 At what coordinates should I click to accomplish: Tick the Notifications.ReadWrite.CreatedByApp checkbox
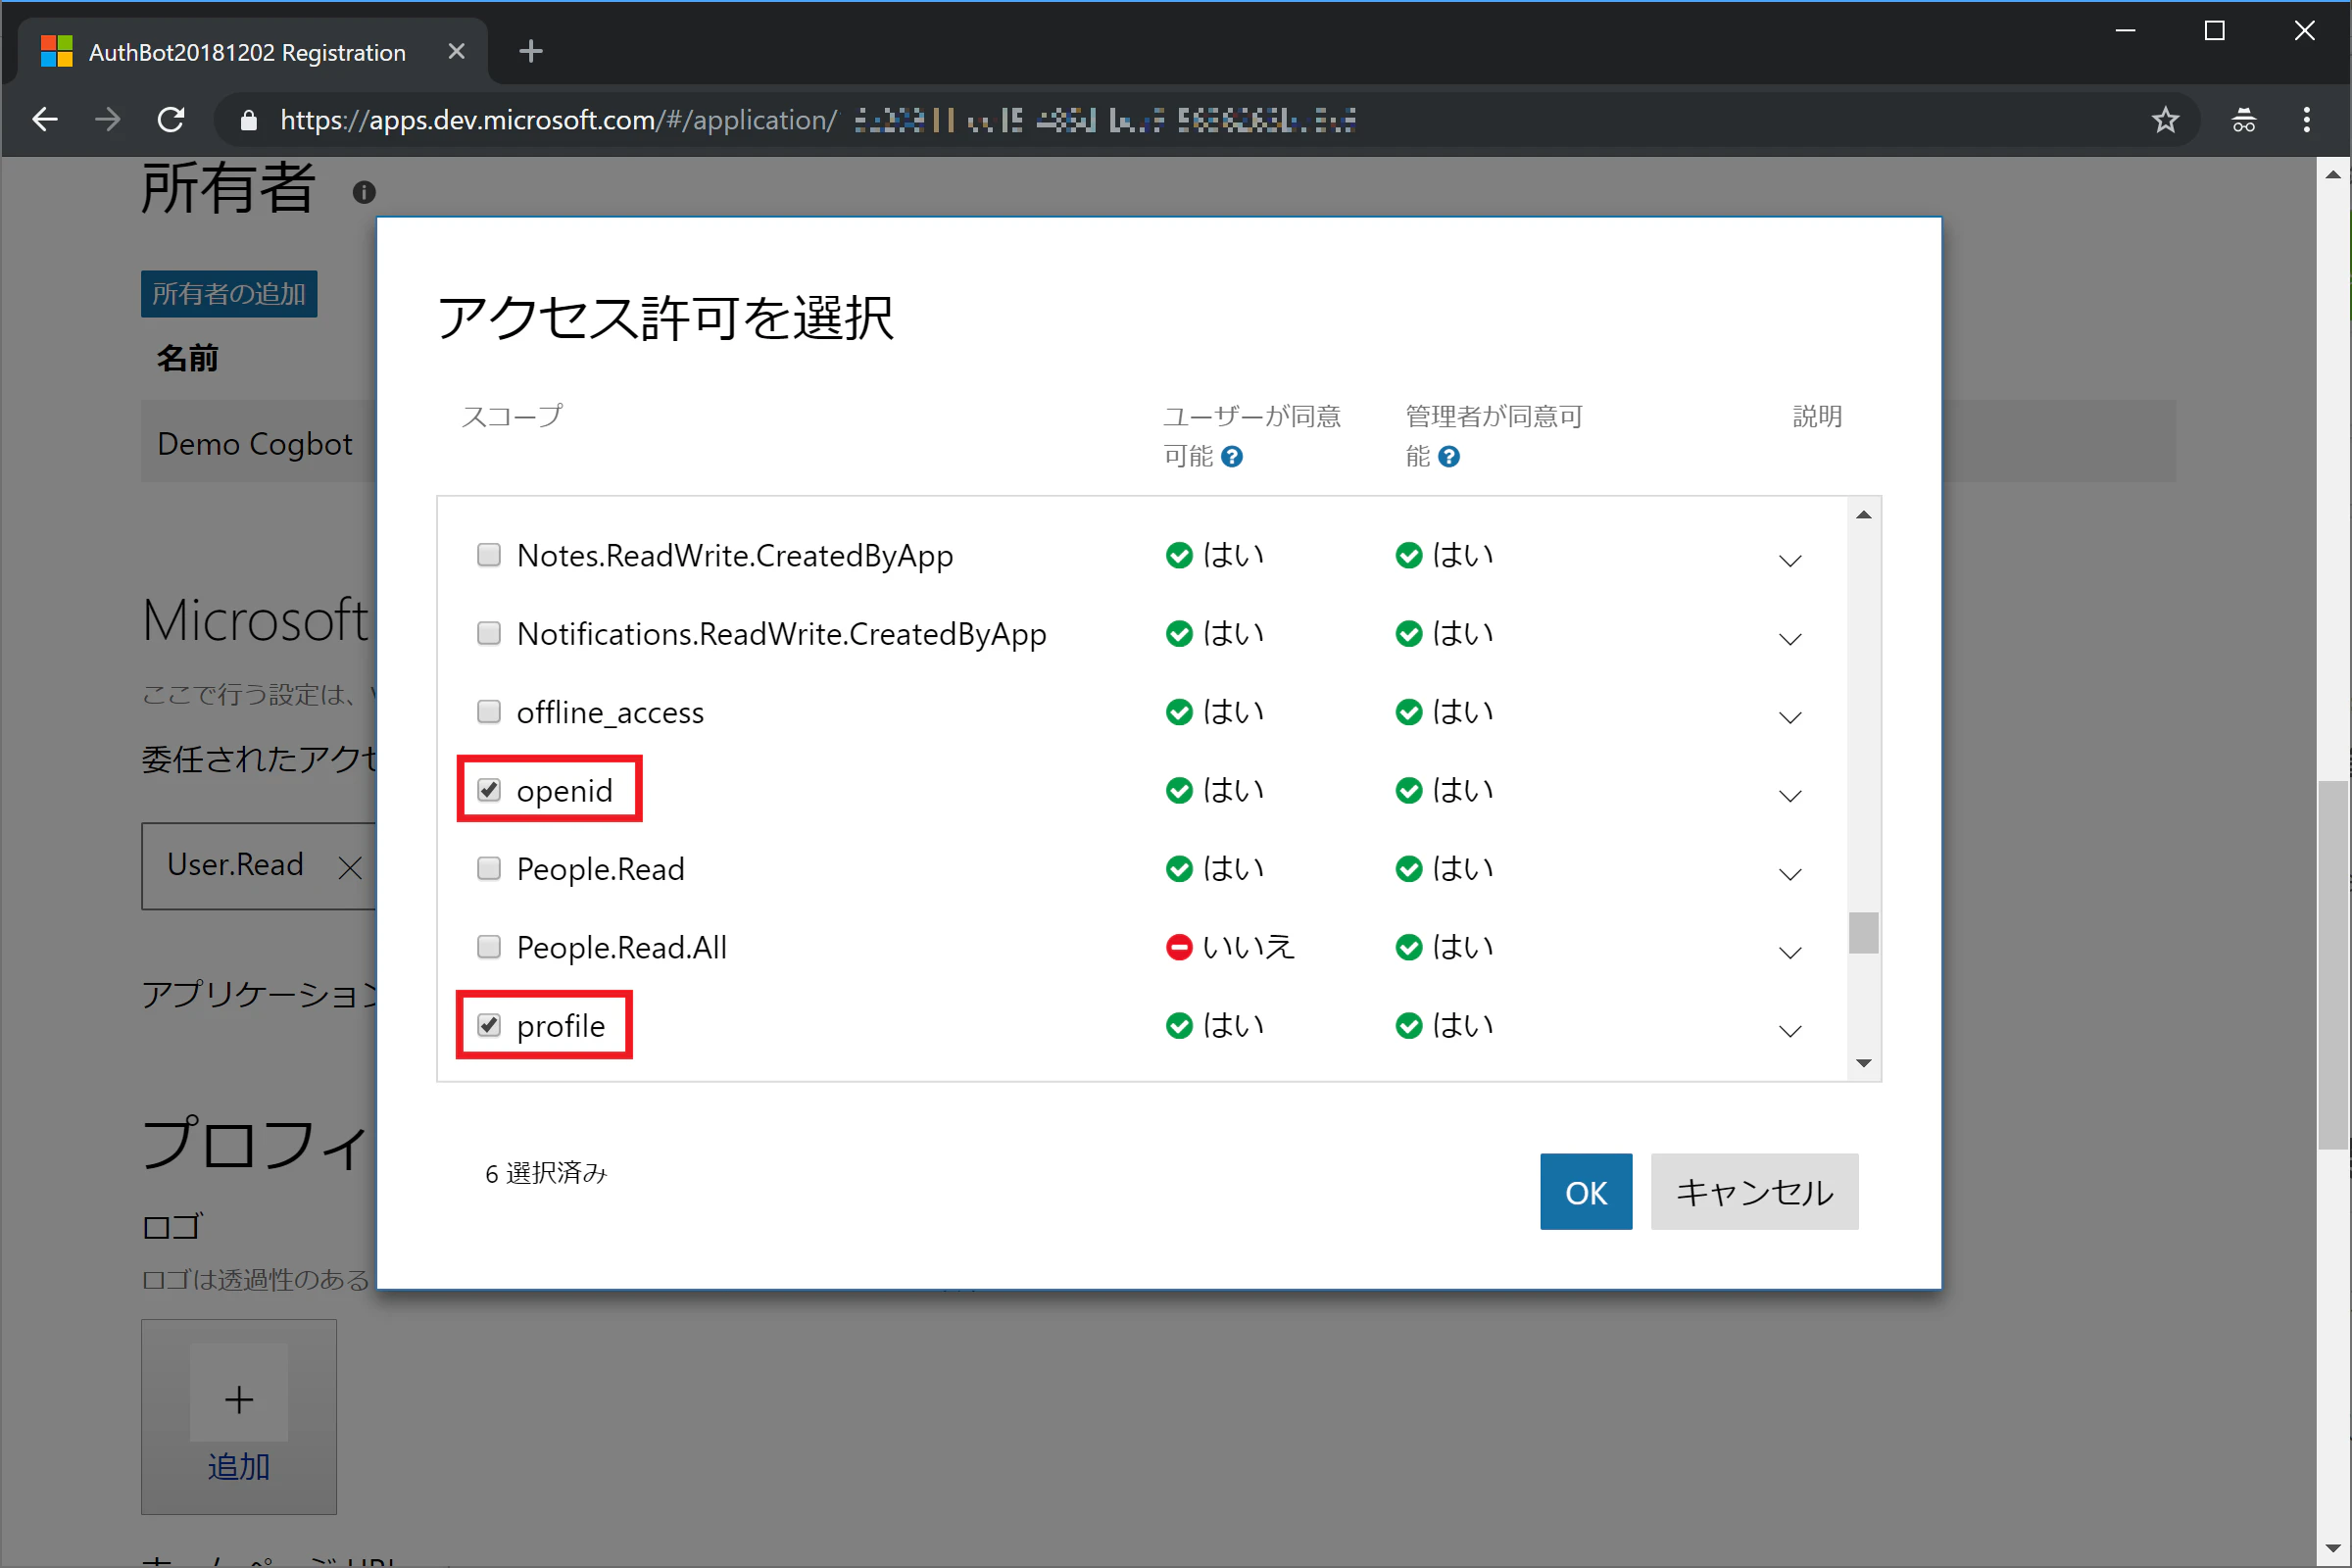pyautogui.click(x=488, y=633)
